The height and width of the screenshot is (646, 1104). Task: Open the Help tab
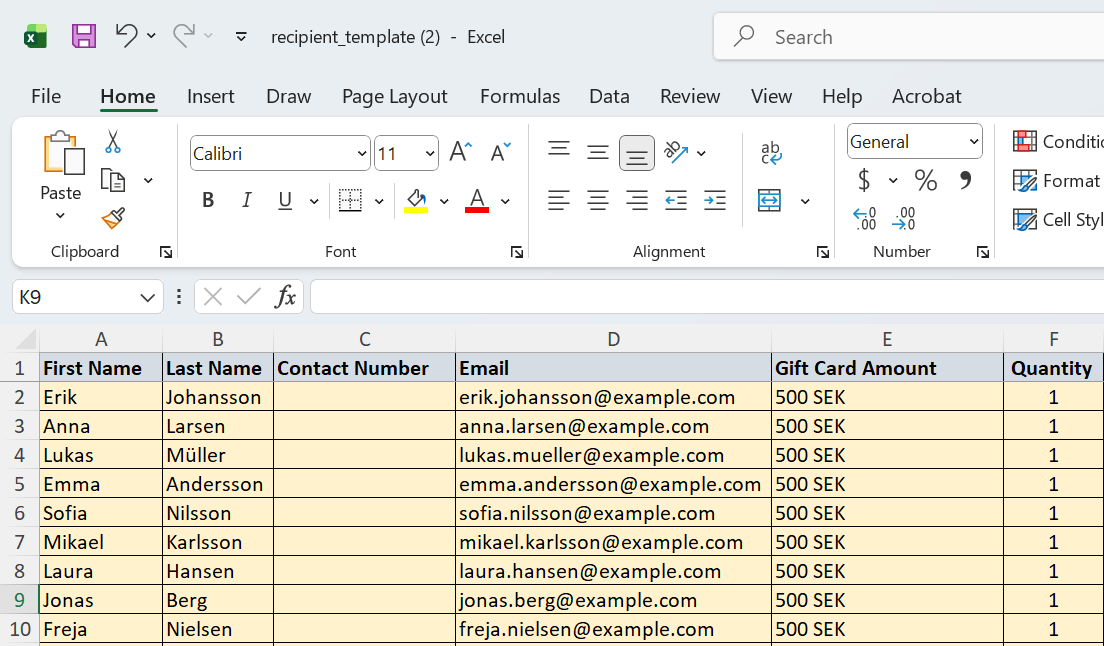tap(842, 96)
